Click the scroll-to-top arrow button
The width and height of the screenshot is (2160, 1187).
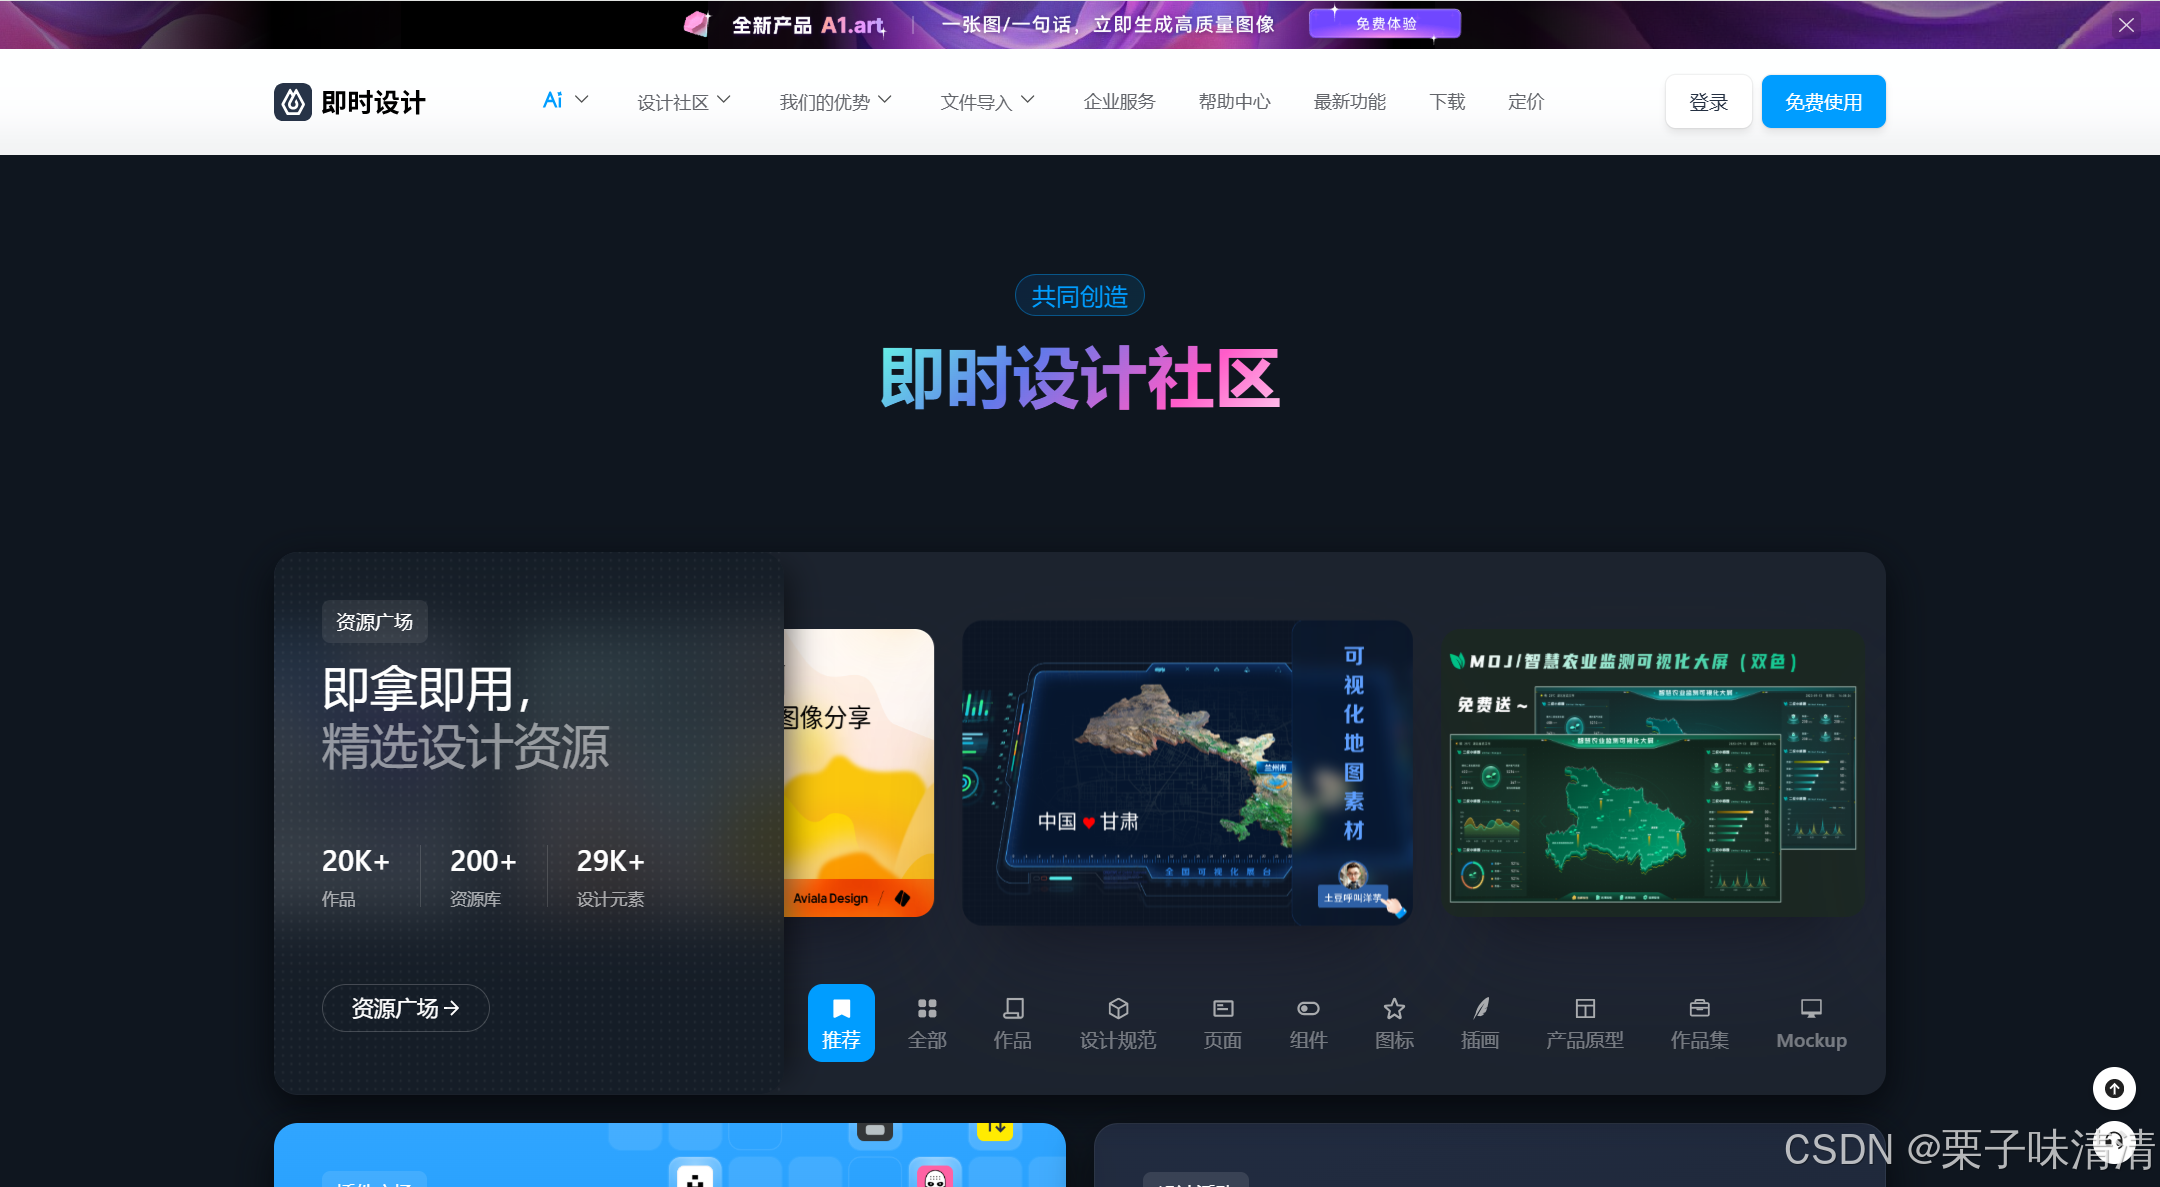(x=2114, y=1088)
